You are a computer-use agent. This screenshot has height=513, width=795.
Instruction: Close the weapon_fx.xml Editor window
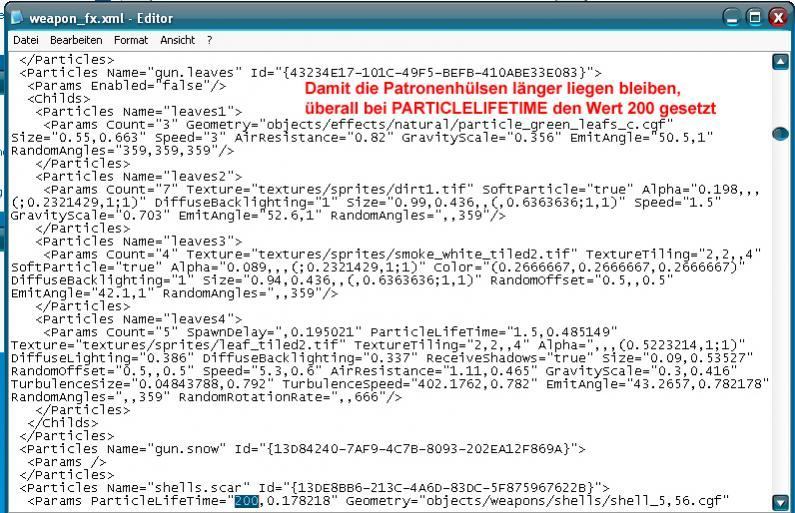[x=777, y=18]
